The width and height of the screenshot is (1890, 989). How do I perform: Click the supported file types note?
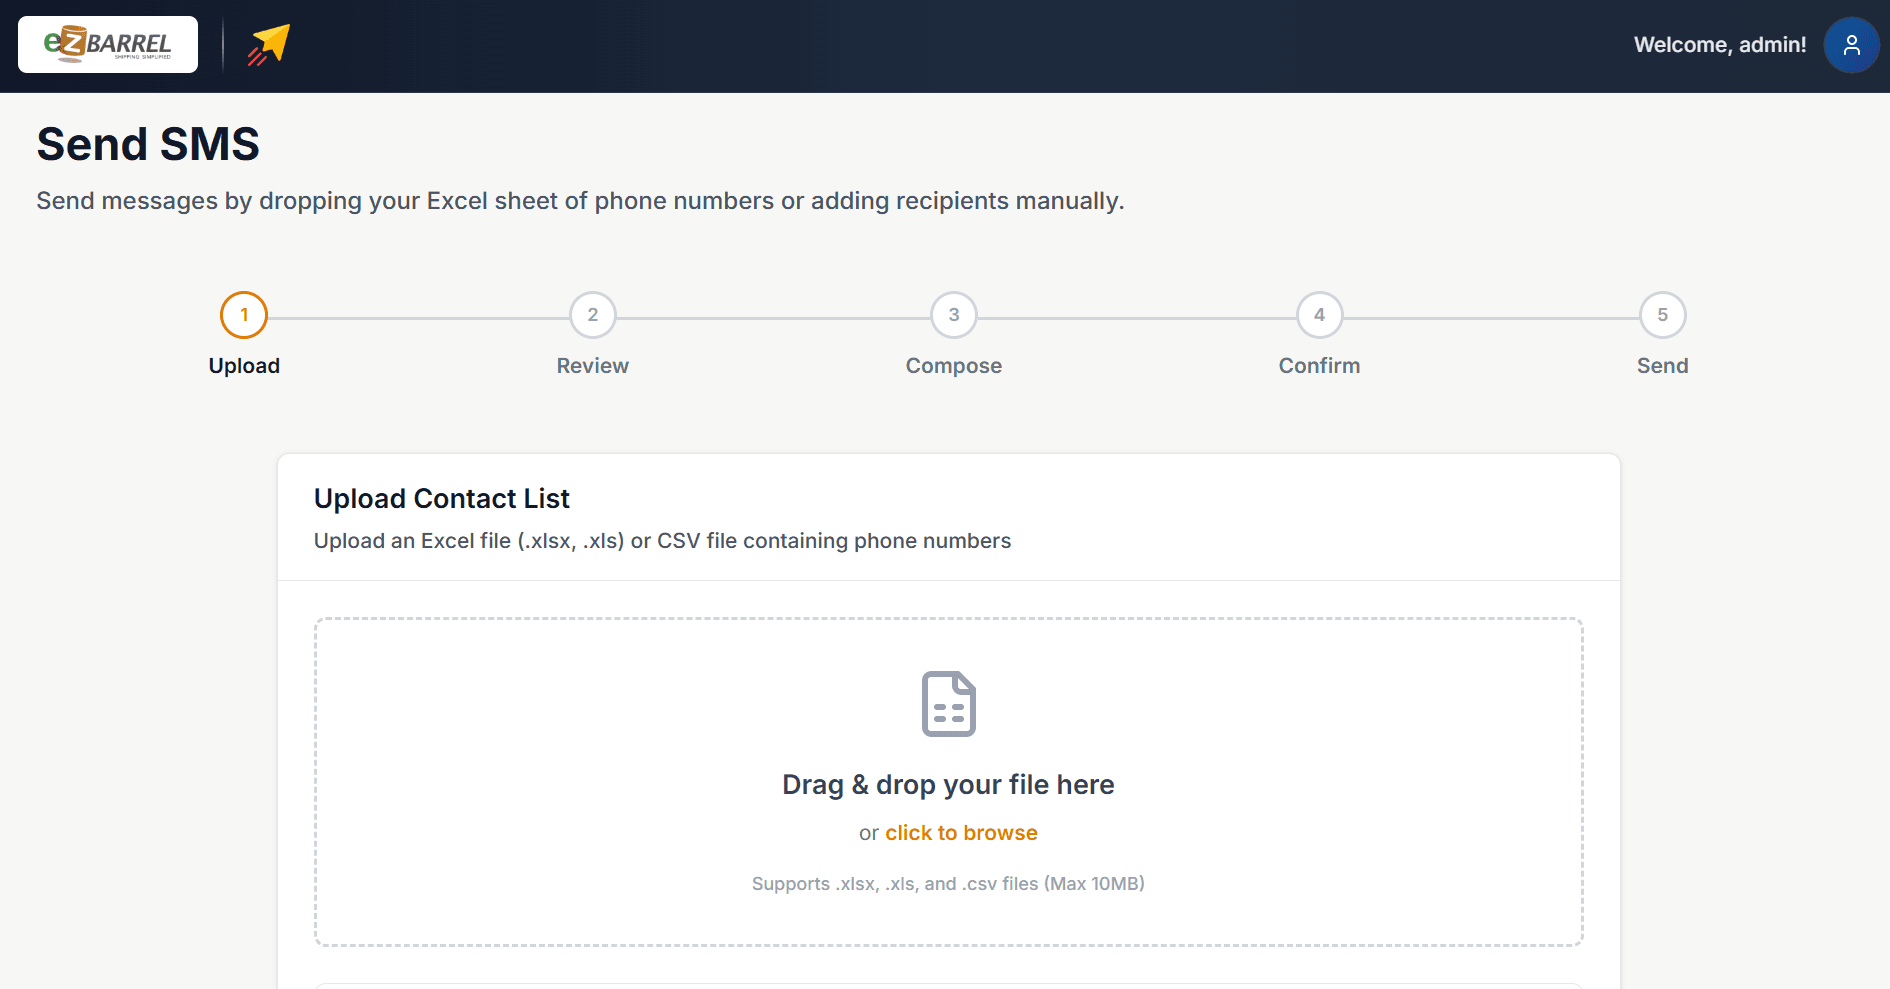pos(948,884)
